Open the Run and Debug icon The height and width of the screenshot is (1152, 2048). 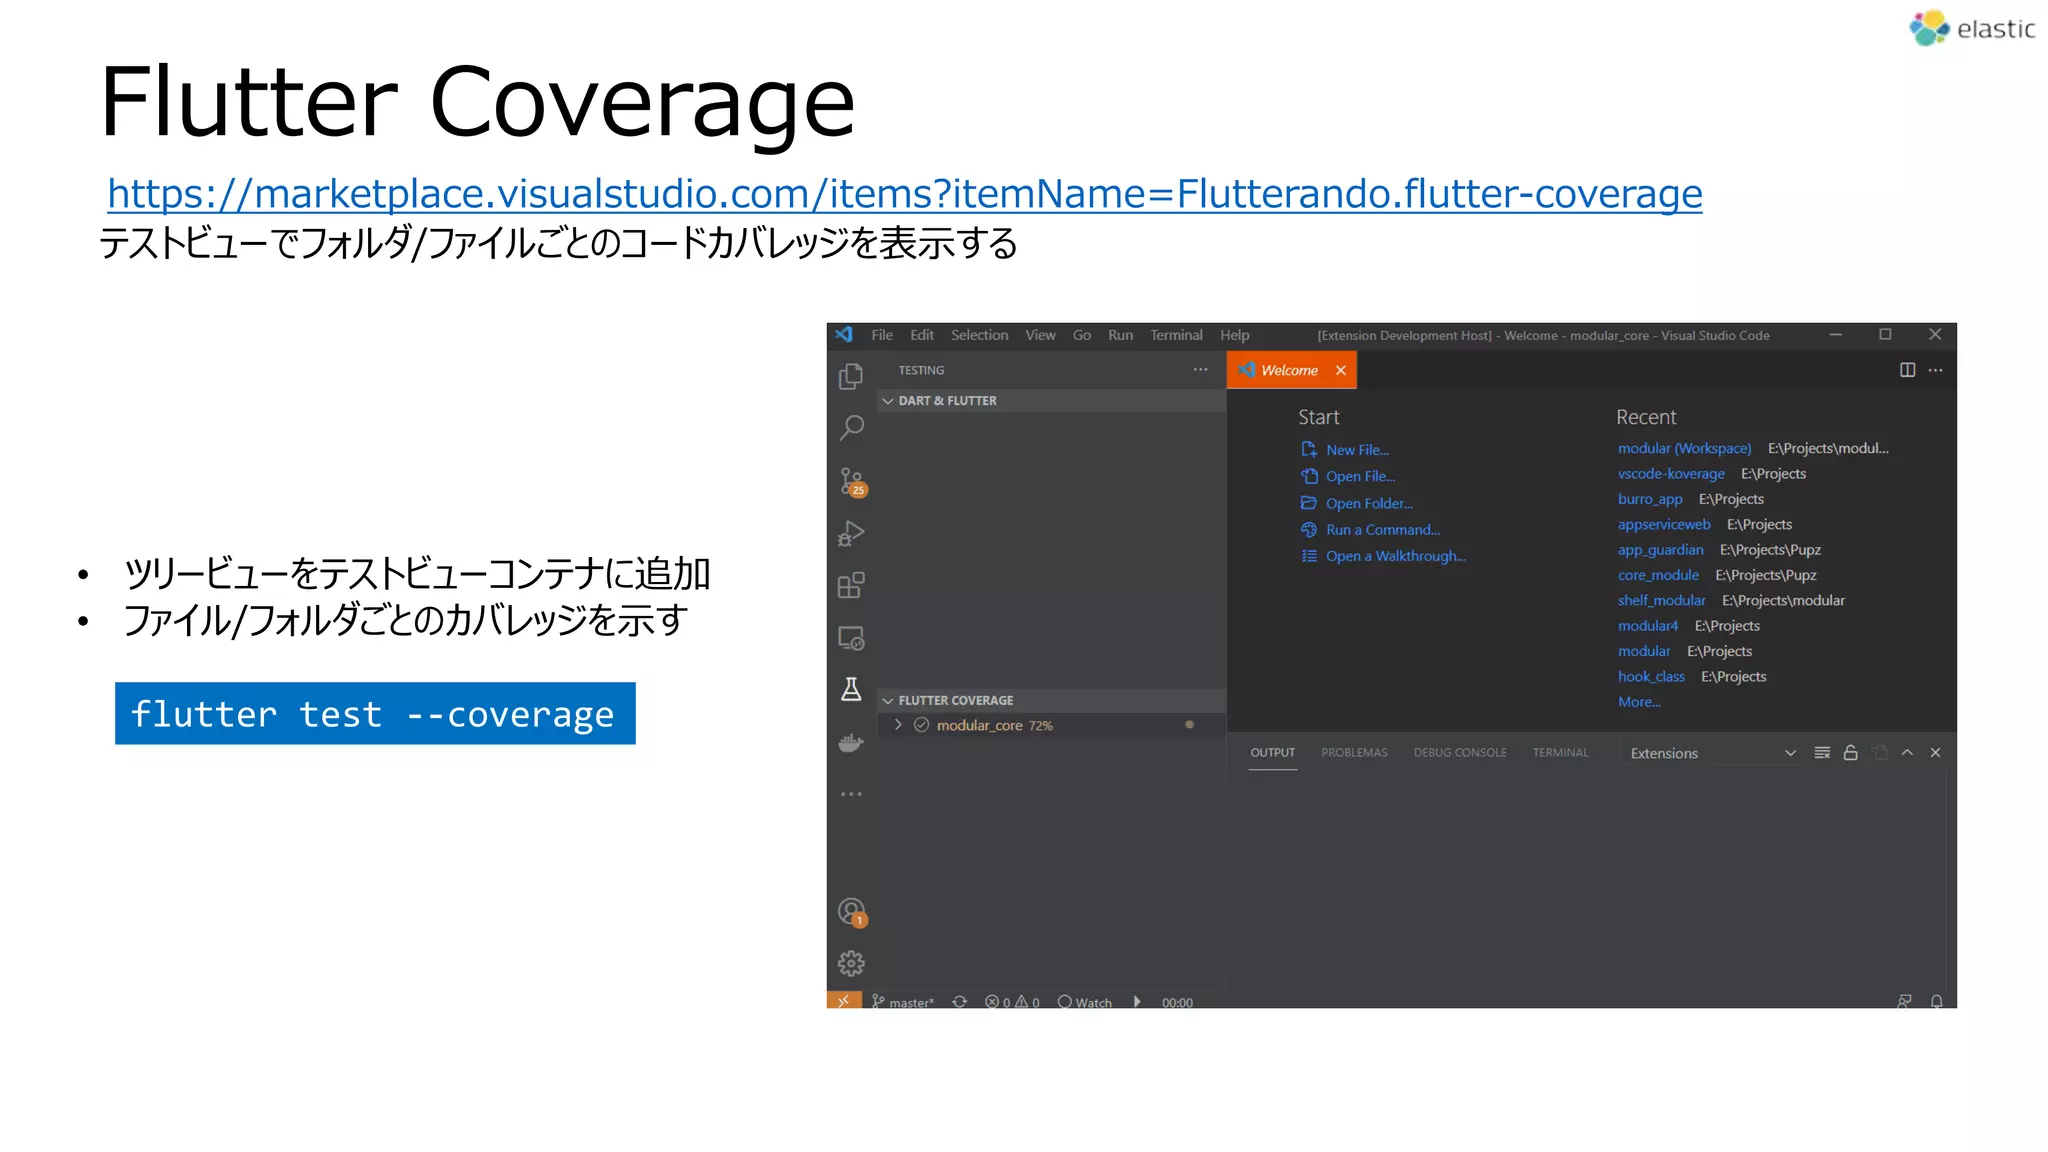click(x=851, y=534)
